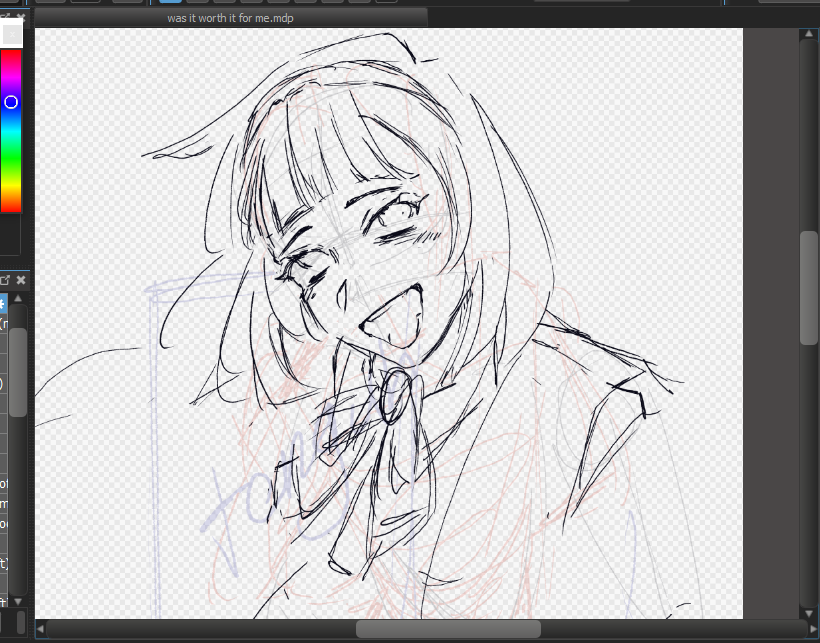Click the canvas vertical scrollbar thumb
Screen dimensions: 820x643
[x=809, y=288]
